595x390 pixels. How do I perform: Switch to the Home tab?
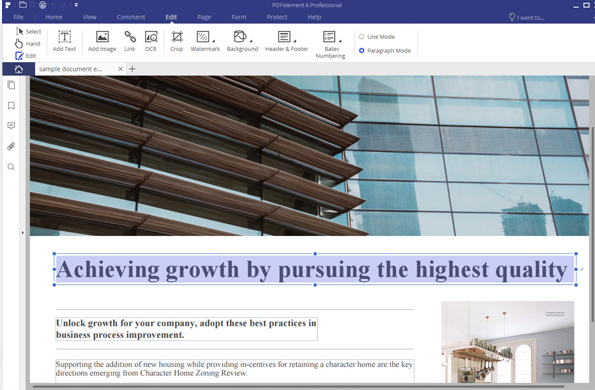[x=54, y=17]
